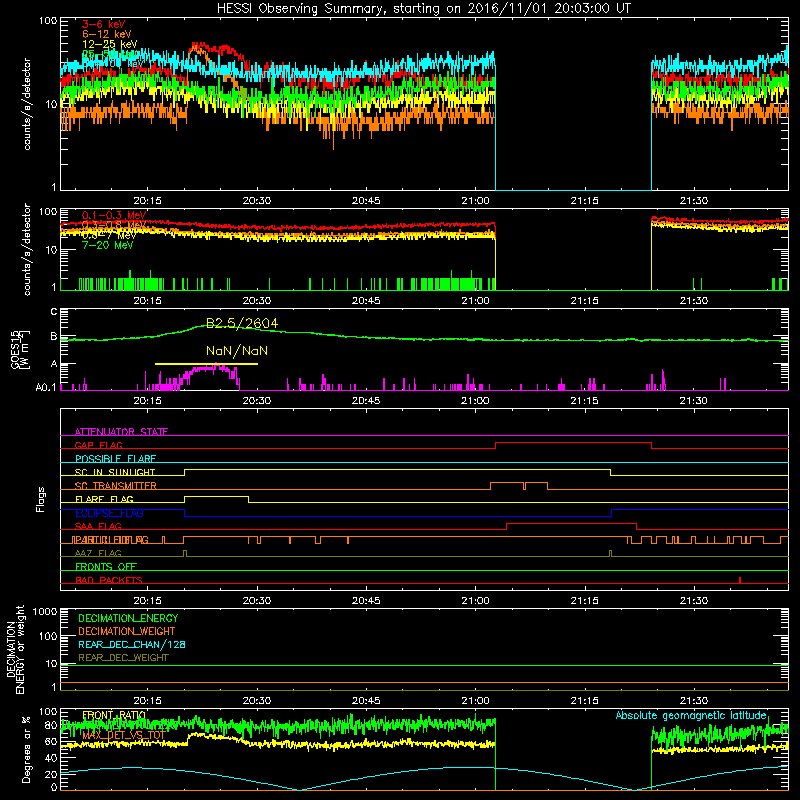
Task: Select the POSSIBLE_FLARE flag label
Action: pyautogui.click(x=115, y=459)
